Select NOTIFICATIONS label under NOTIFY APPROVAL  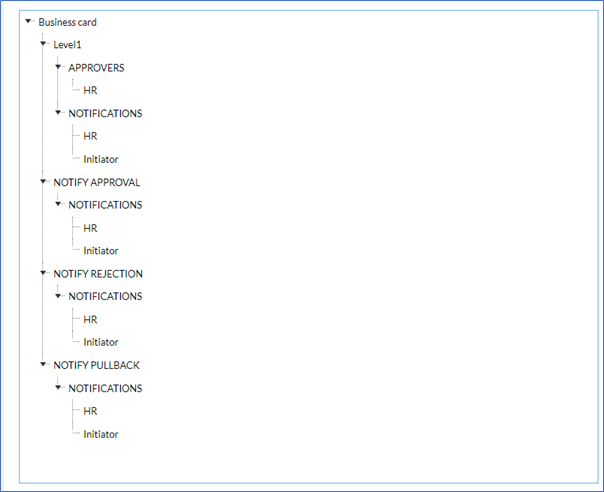(x=105, y=205)
